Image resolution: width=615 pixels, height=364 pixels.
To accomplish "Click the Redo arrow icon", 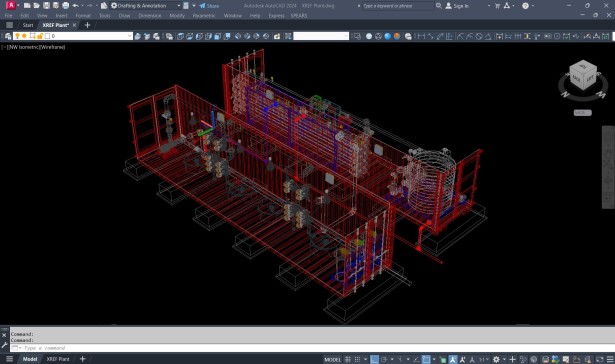I will (x=89, y=5).
